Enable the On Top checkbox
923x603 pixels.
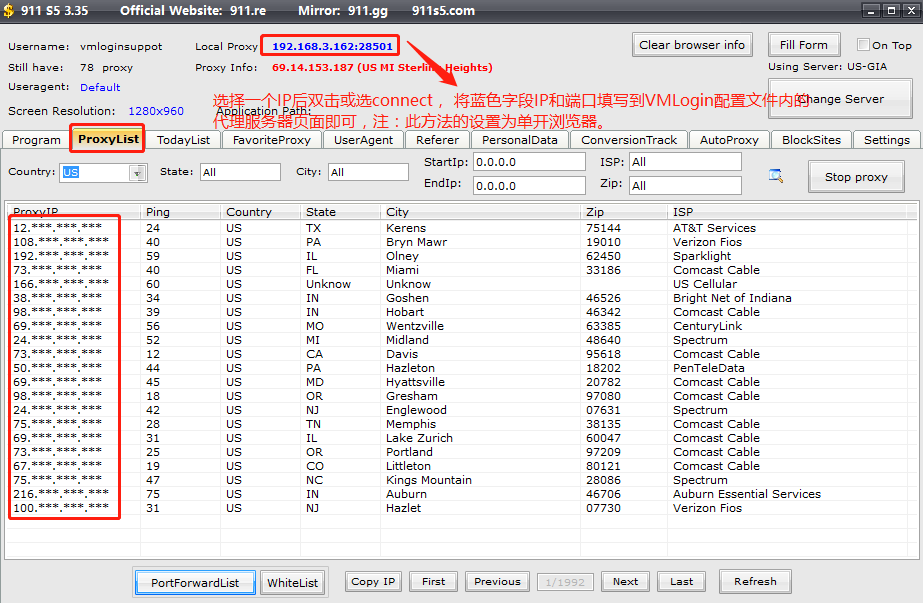point(863,45)
